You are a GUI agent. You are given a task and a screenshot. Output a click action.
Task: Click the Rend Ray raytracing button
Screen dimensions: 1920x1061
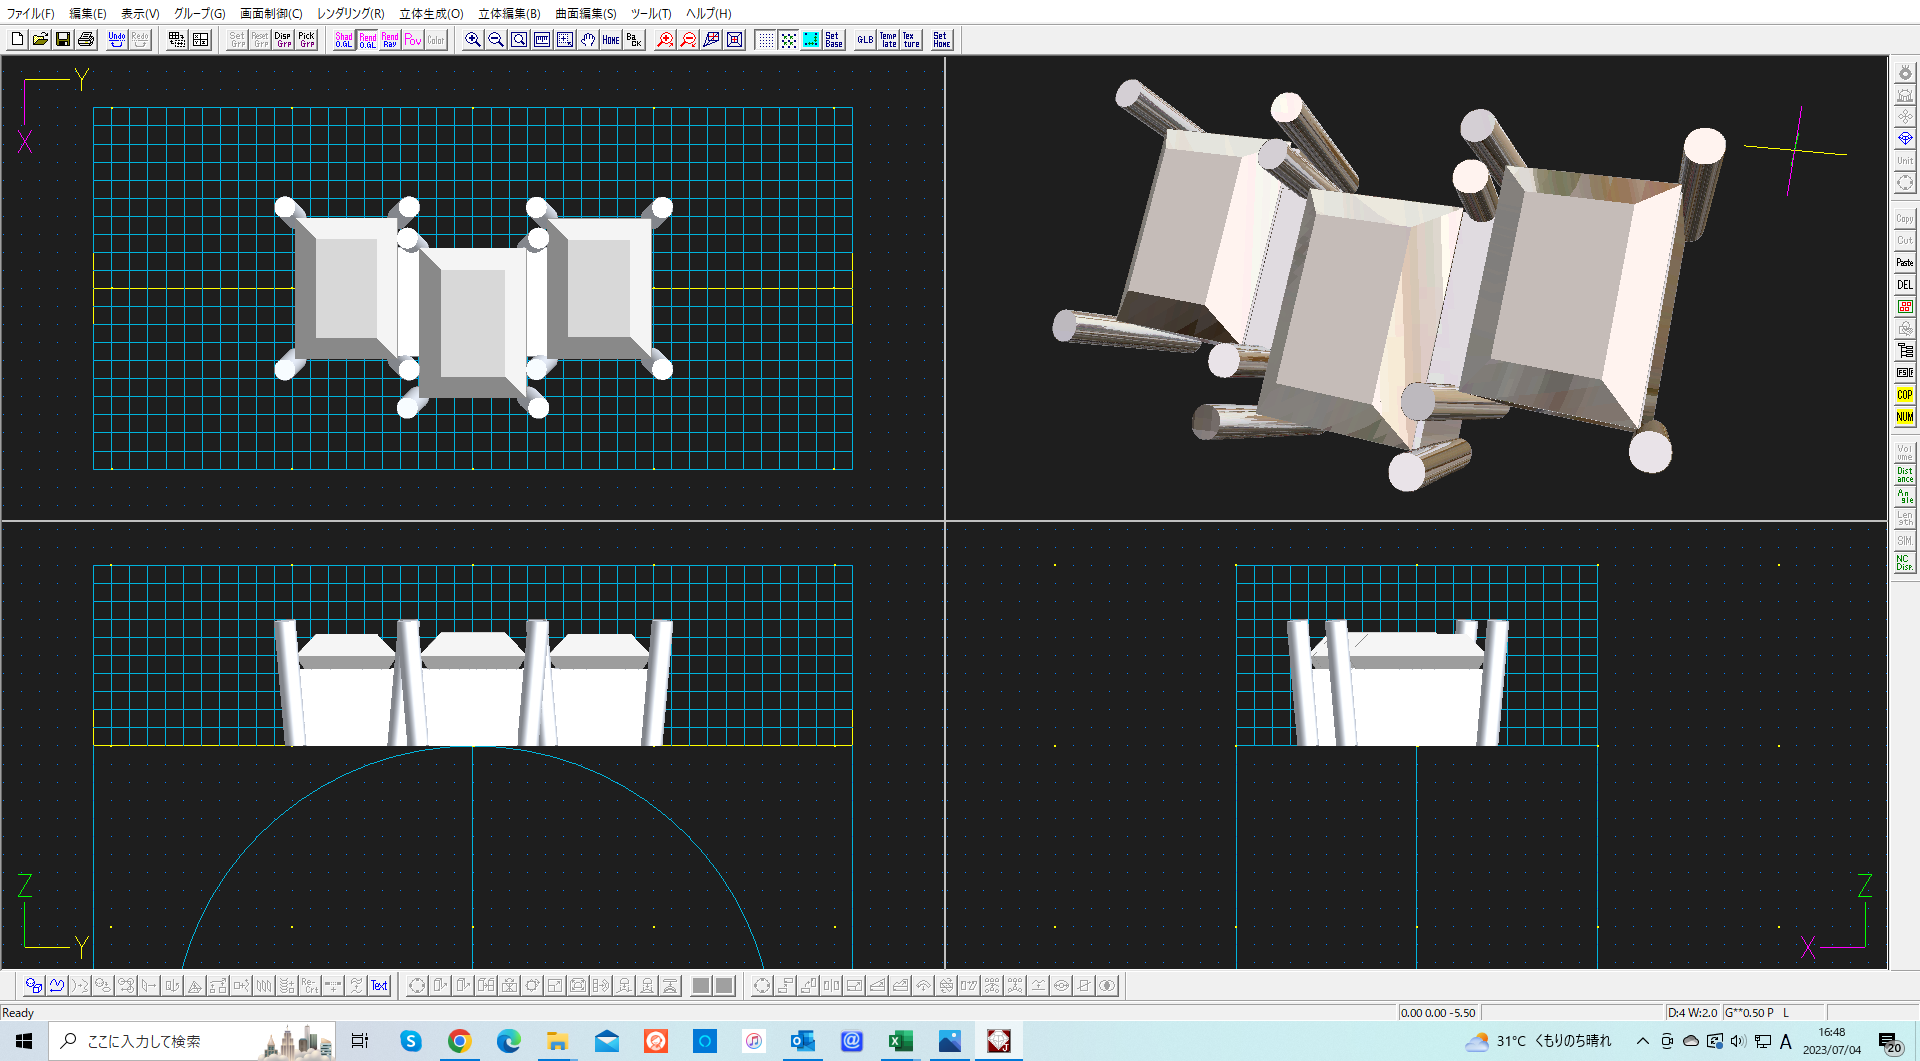(390, 40)
